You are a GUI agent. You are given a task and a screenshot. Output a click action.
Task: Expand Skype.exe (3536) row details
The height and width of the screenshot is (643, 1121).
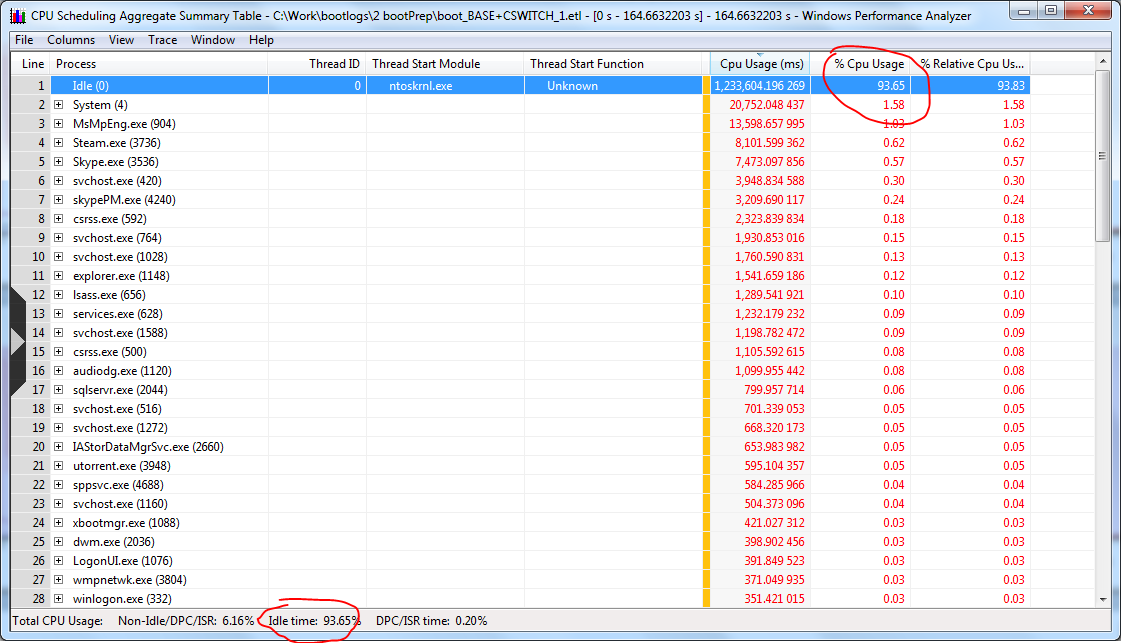point(59,162)
